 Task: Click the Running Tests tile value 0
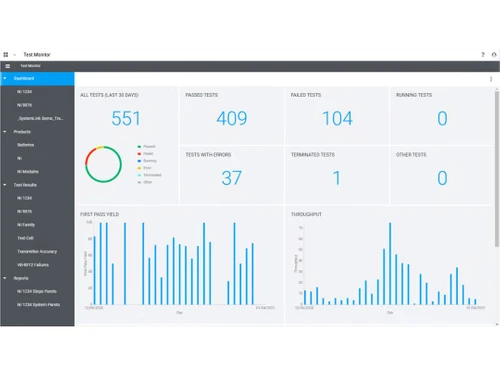442,118
